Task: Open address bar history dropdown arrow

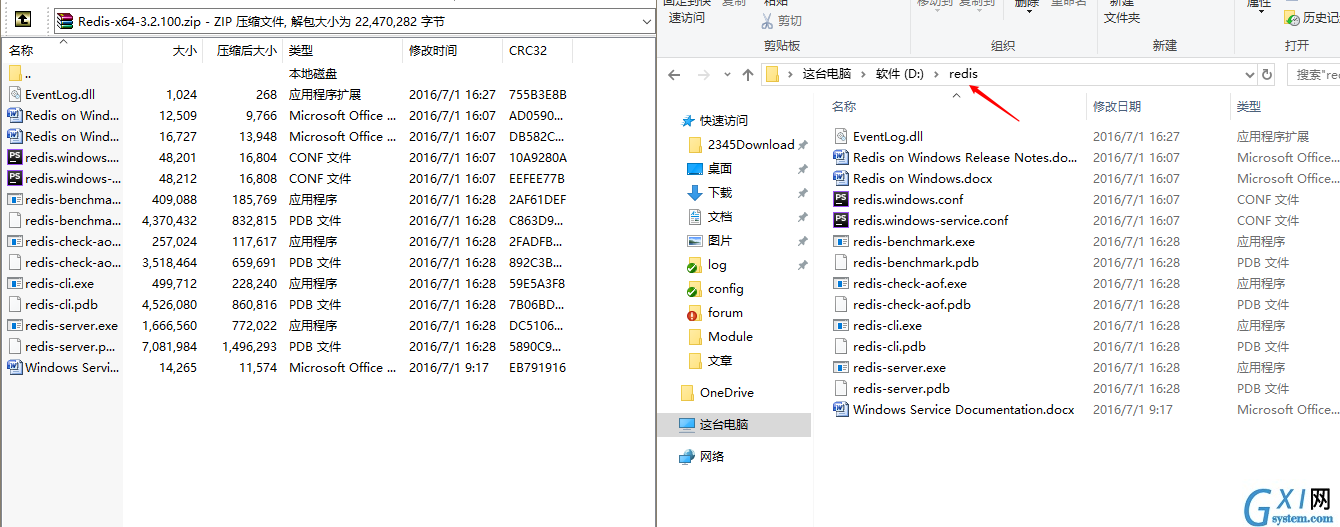Action: click(x=1249, y=74)
